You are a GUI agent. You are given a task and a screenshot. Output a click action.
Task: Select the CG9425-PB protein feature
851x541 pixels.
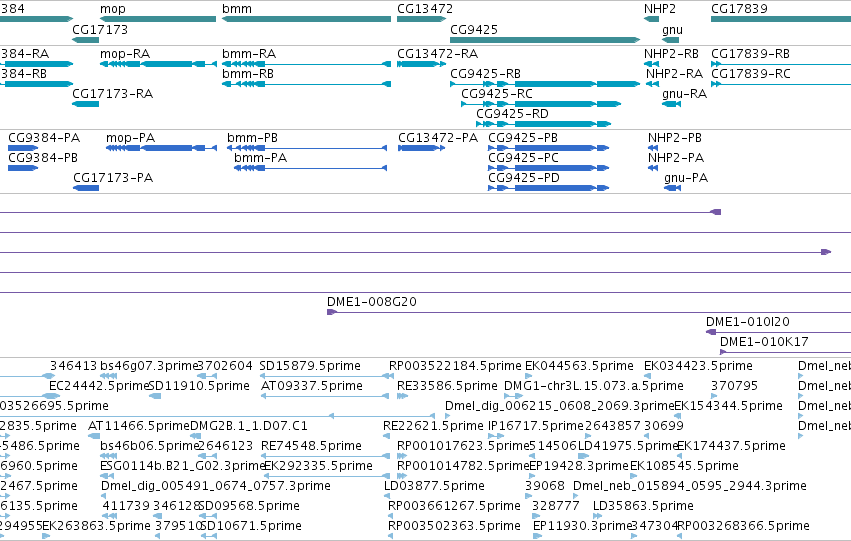pyautogui.click(x=549, y=148)
